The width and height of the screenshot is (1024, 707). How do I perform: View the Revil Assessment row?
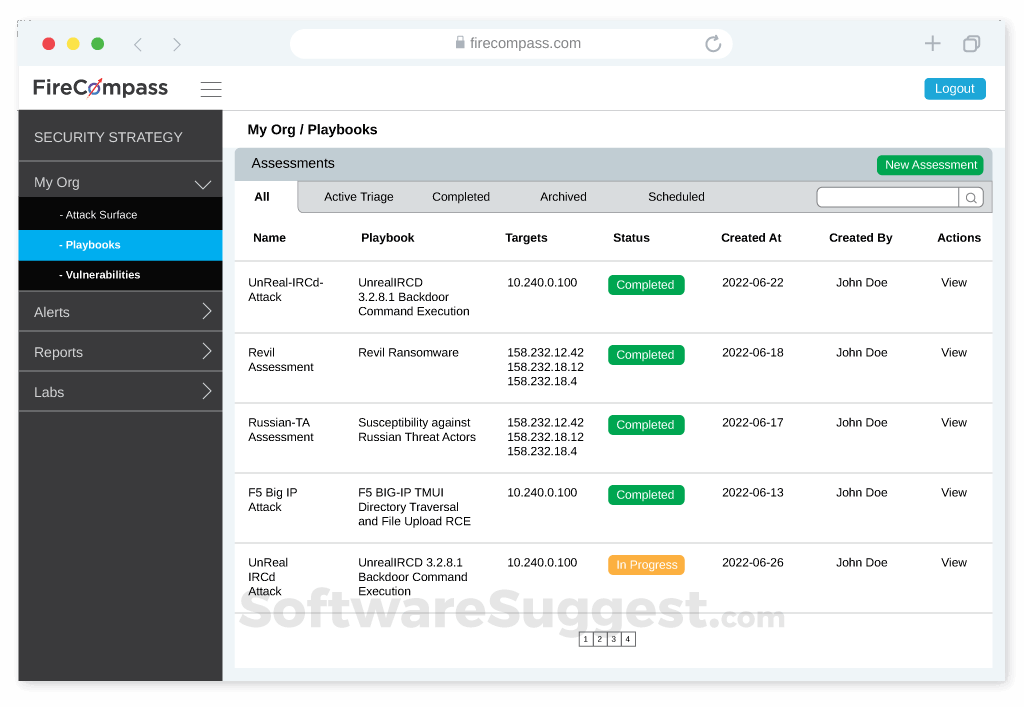click(953, 353)
